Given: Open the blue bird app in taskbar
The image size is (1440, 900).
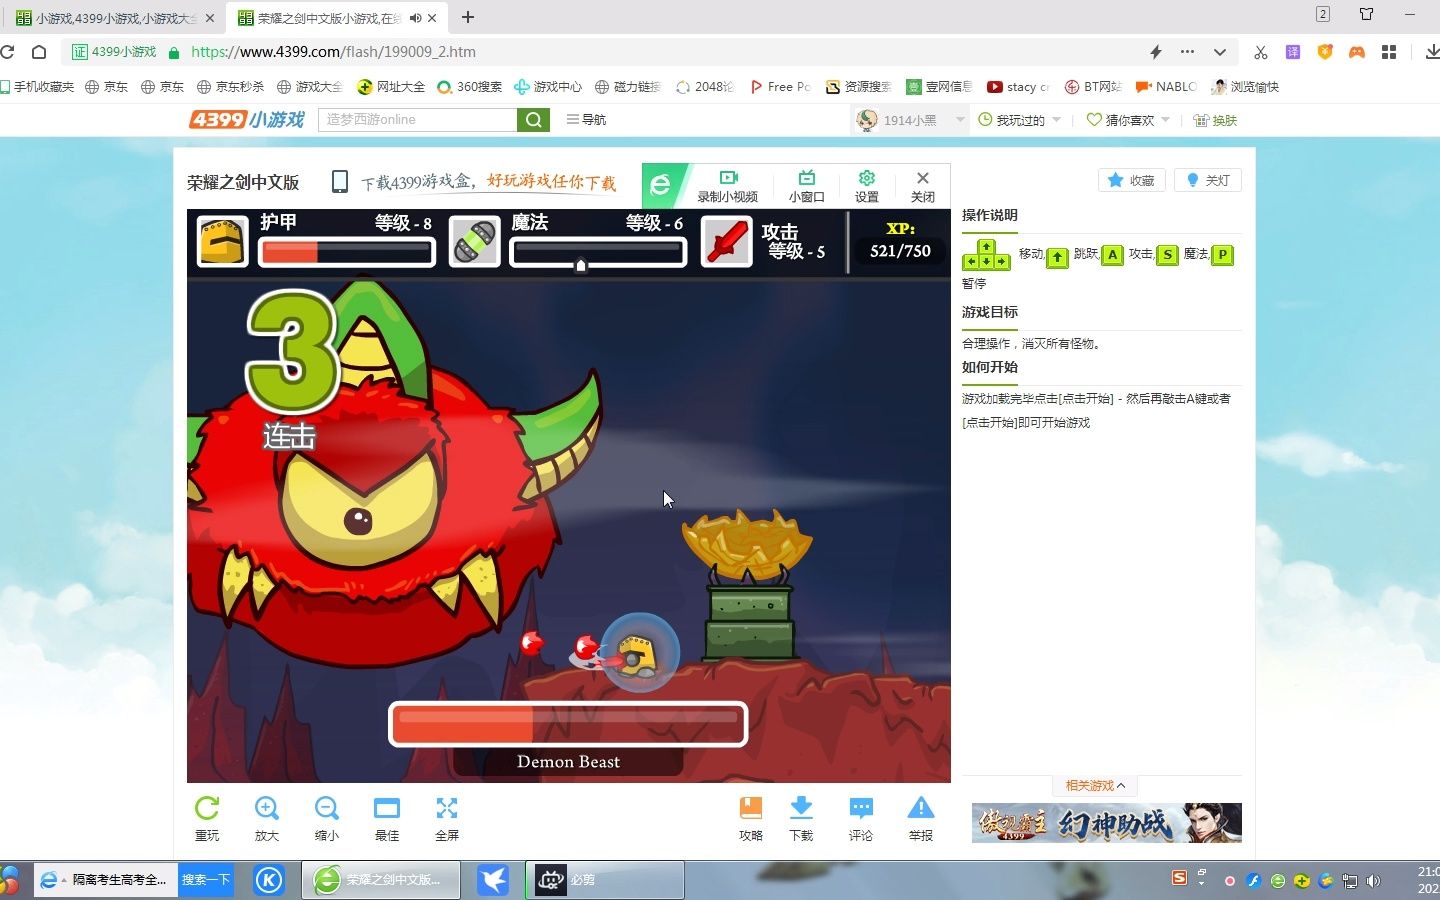Looking at the screenshot, I should point(493,880).
